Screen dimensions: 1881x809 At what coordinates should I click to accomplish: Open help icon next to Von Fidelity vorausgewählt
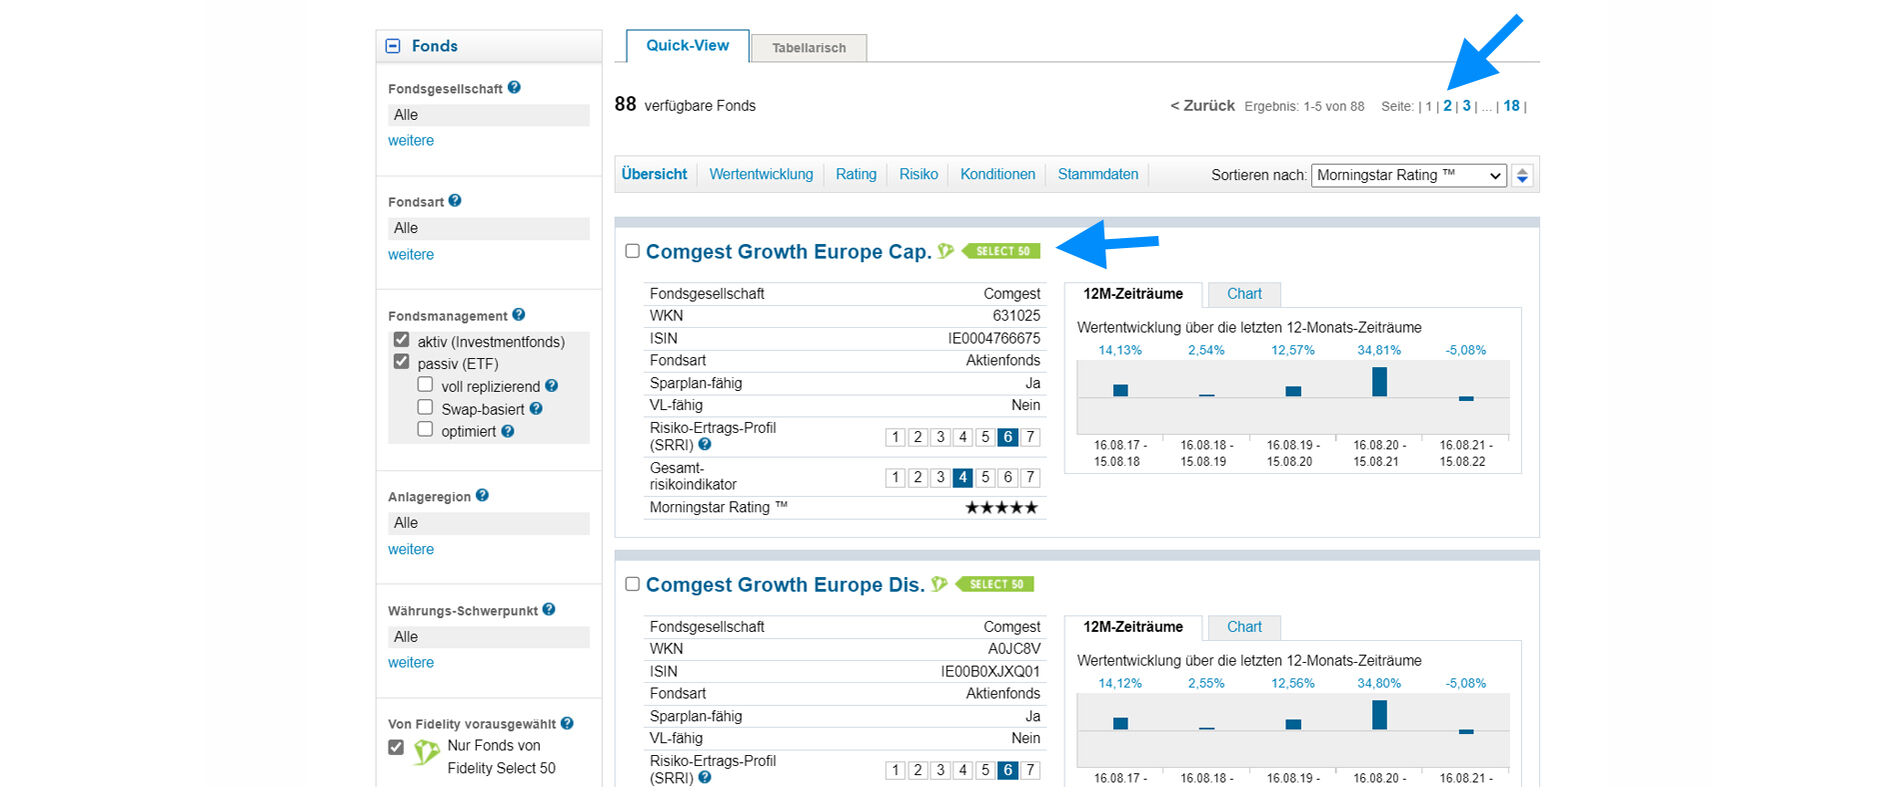click(x=567, y=723)
